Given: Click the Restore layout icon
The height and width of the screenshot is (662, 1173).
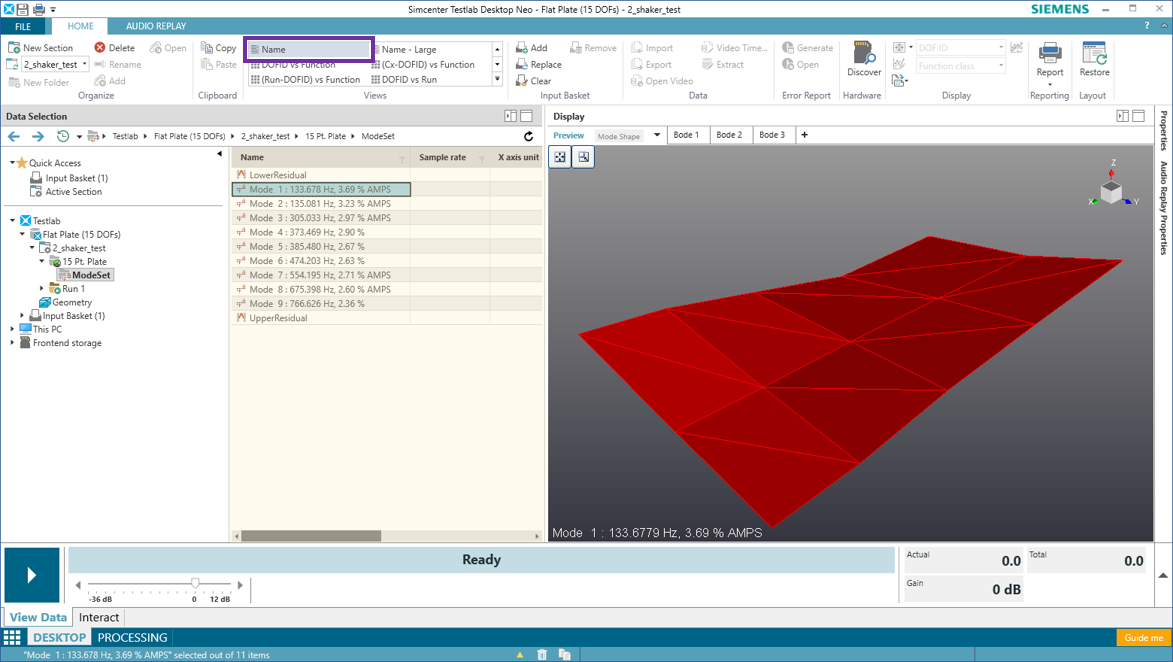Looking at the screenshot, I should [1094, 54].
